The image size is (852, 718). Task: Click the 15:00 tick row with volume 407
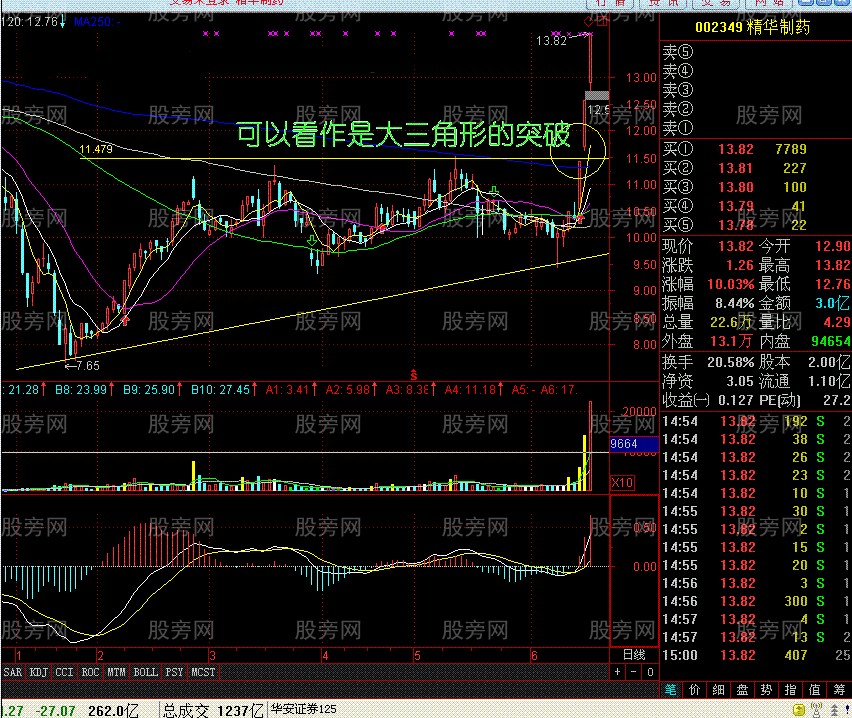click(756, 655)
